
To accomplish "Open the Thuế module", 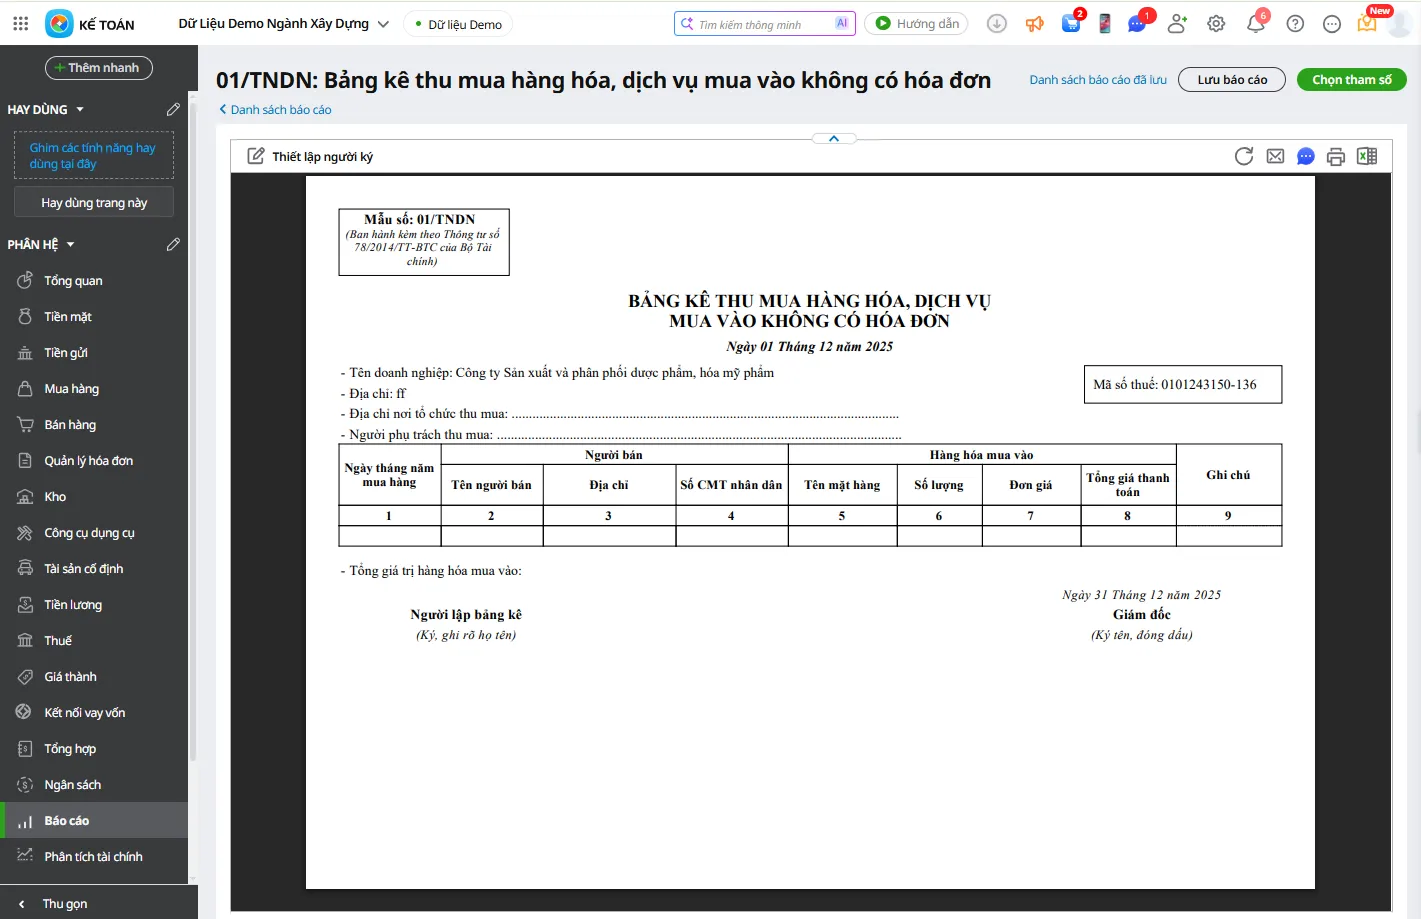I will pos(59,640).
